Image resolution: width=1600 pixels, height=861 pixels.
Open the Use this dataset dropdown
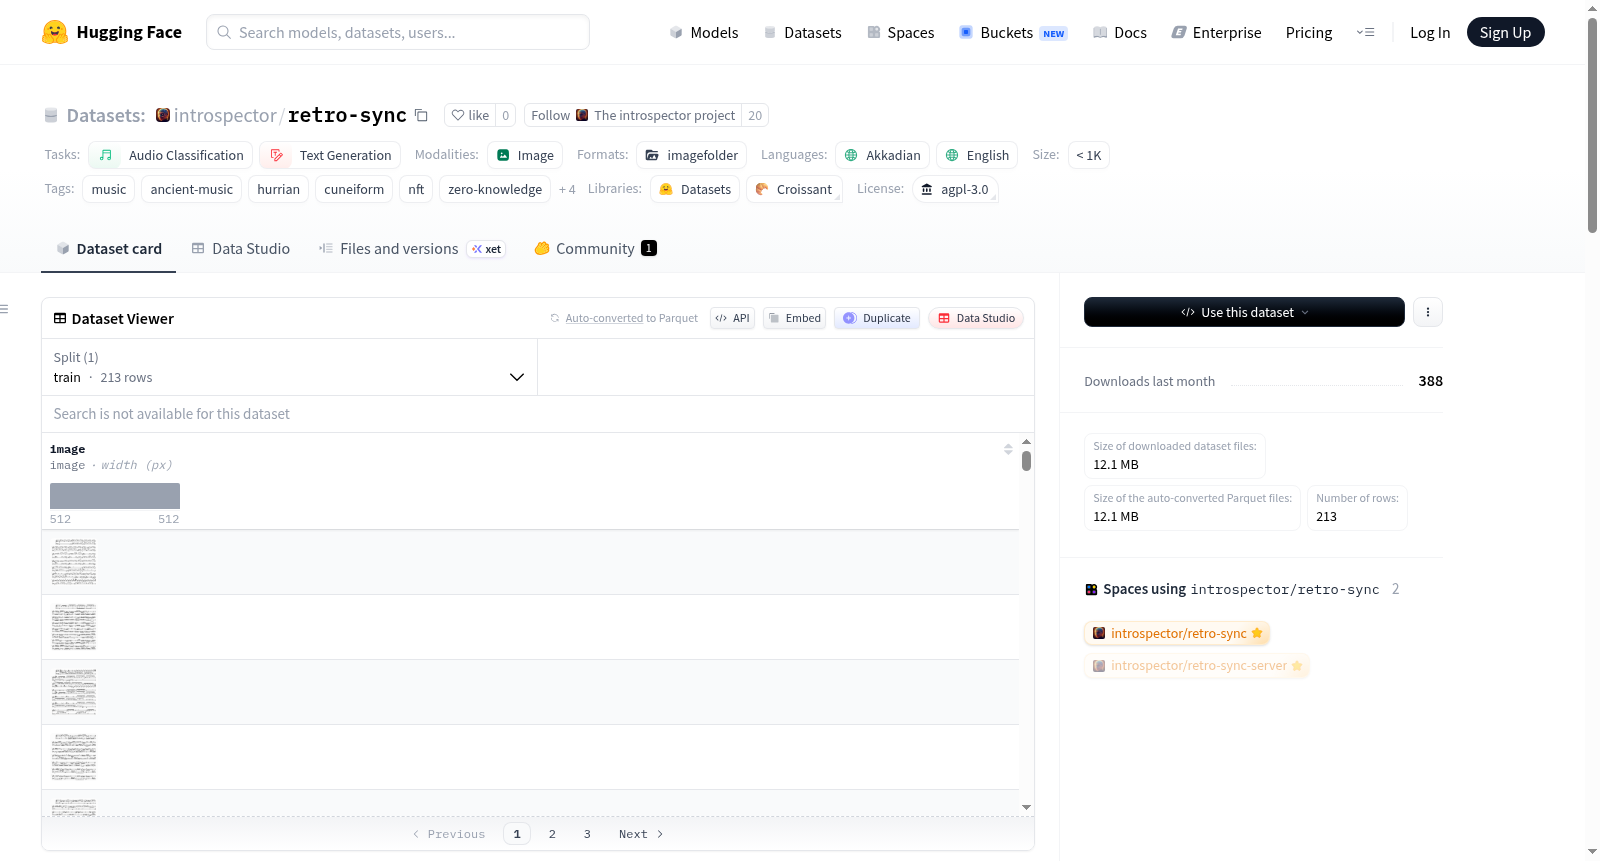click(x=1244, y=312)
